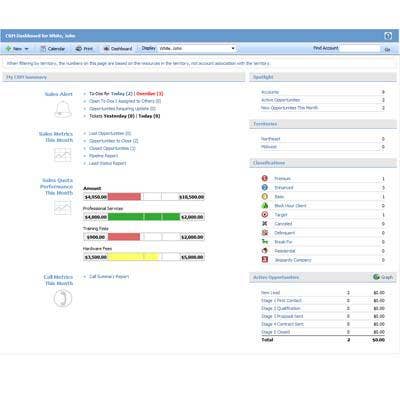The width and height of the screenshot is (400, 400).
Task: Click the Sales Quota Performance chart icon
Action: [63, 207]
